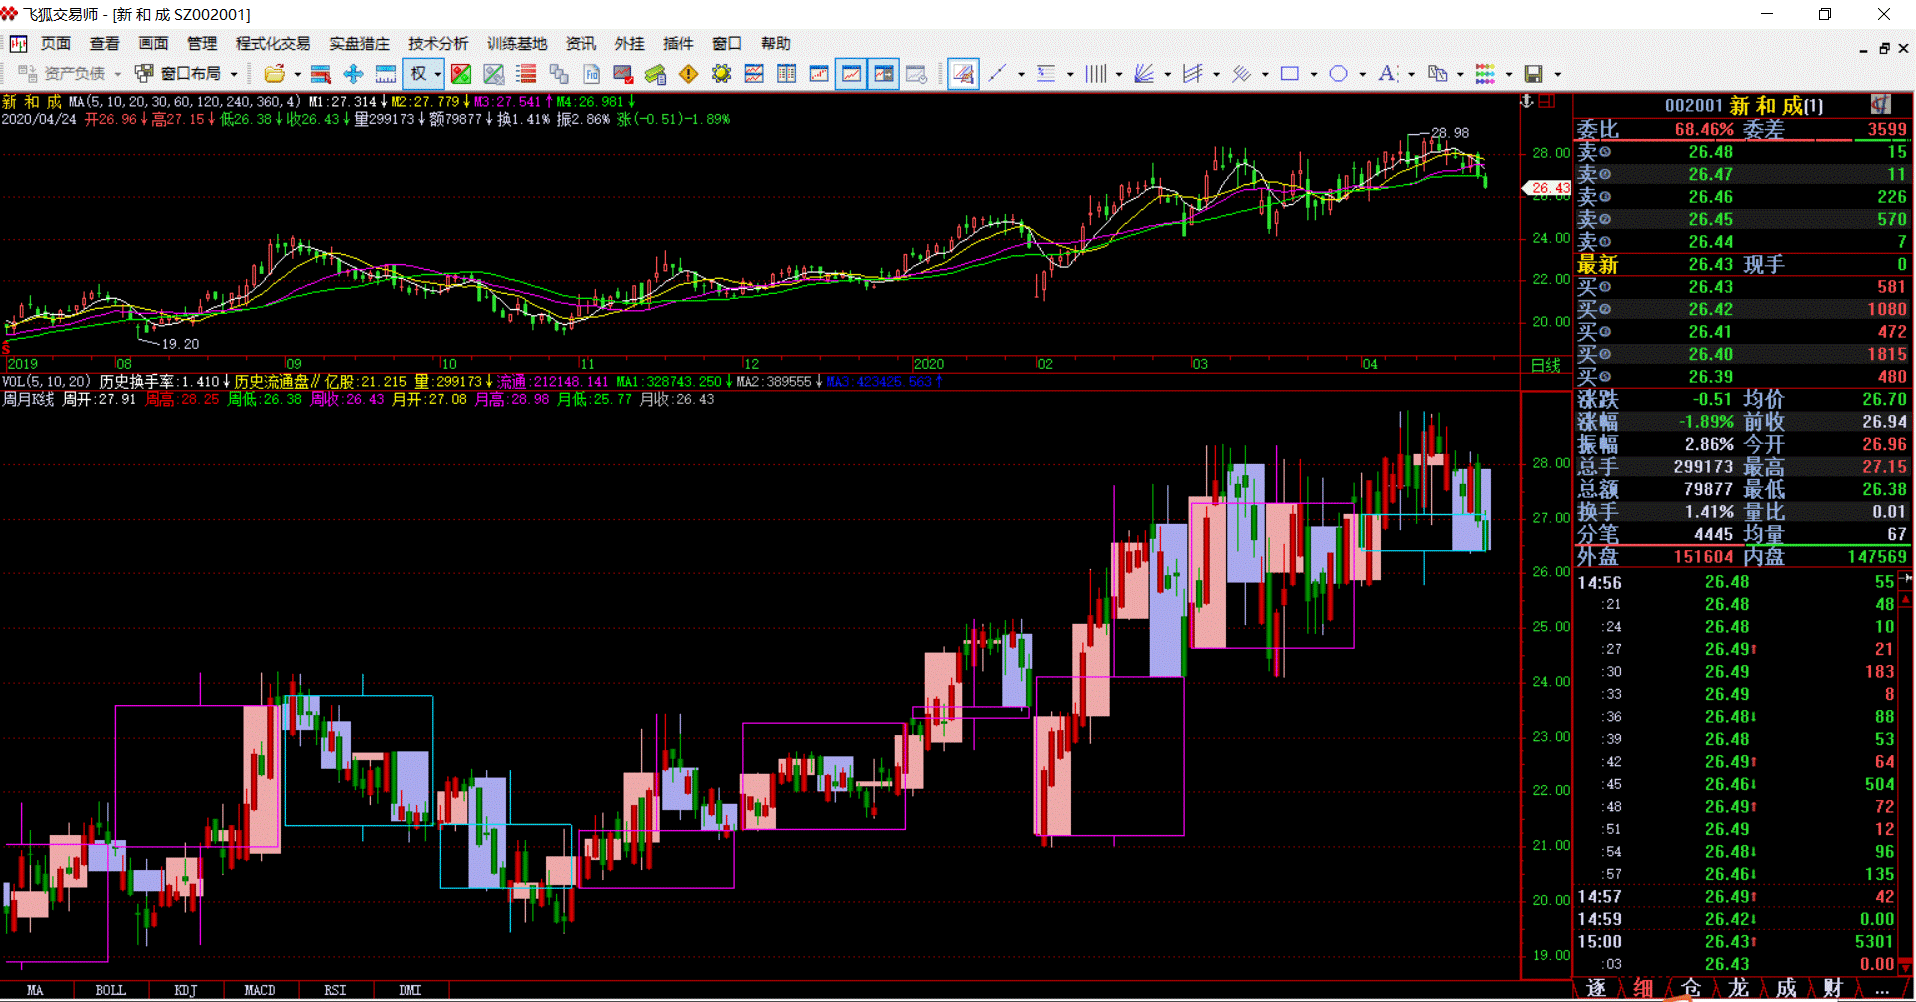Expand the line tool dropdown arrow

pyautogui.click(x=1021, y=74)
